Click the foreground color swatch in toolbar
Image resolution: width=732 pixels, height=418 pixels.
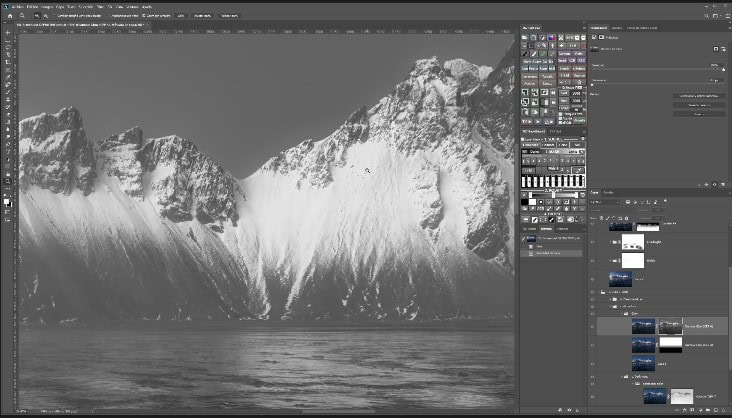(6, 201)
